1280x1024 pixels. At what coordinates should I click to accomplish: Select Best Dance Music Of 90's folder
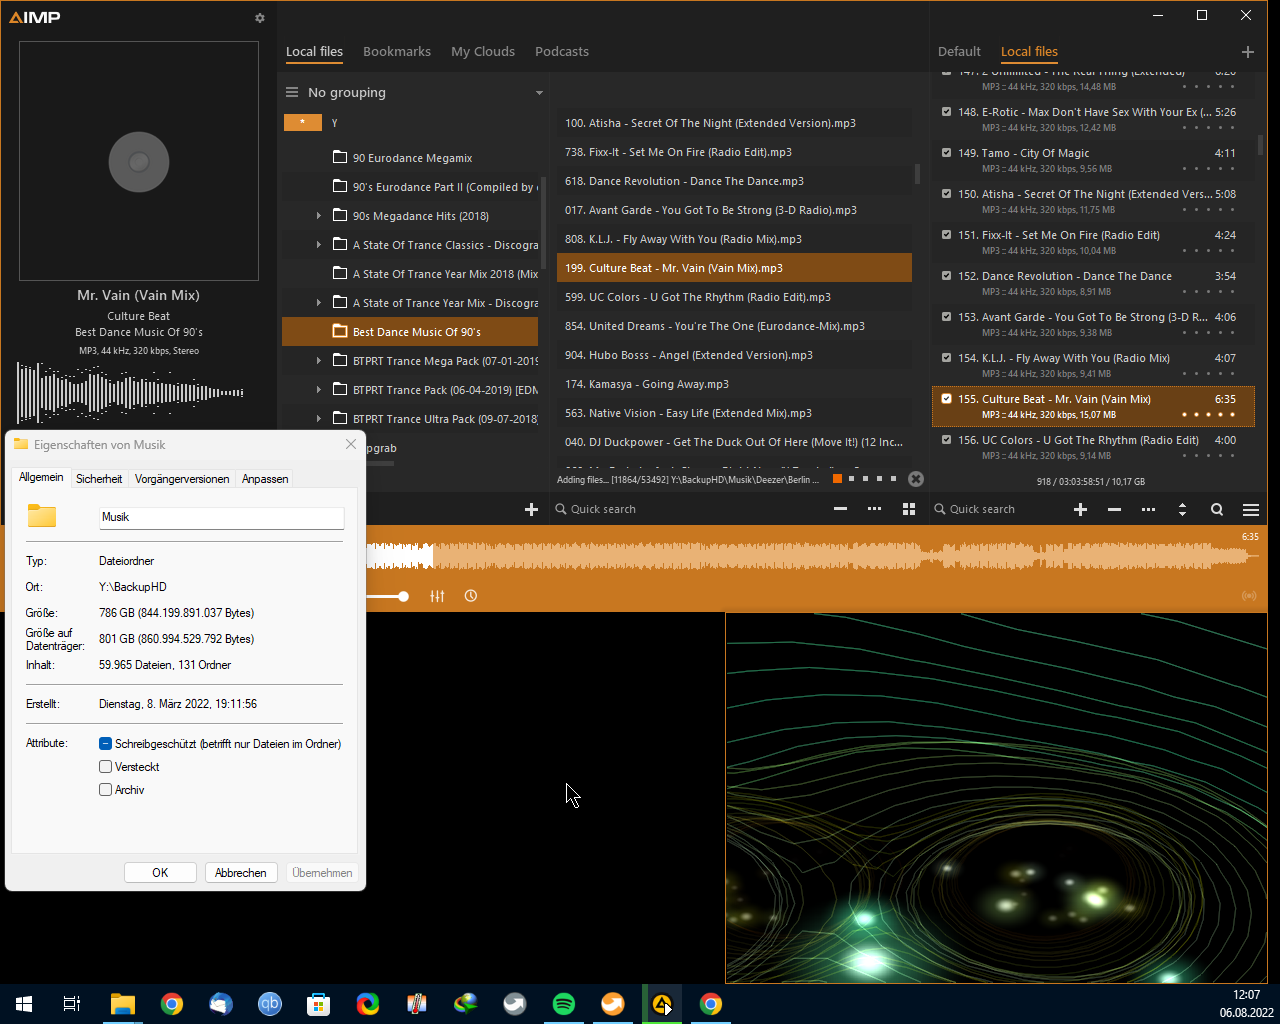click(410, 332)
